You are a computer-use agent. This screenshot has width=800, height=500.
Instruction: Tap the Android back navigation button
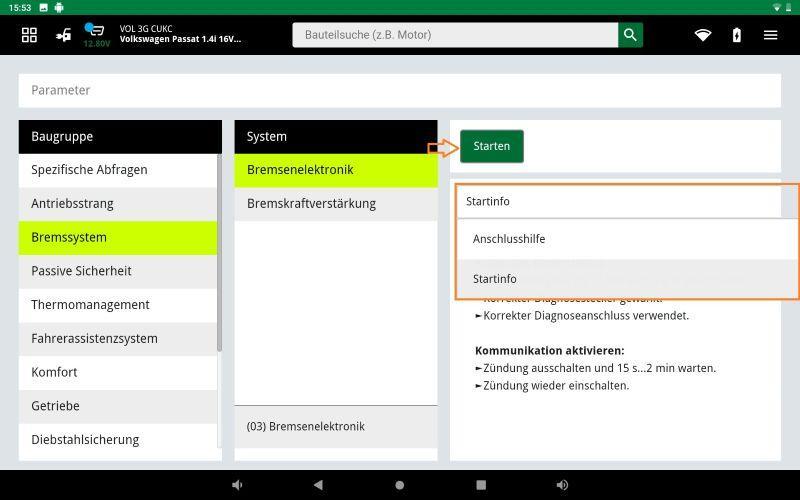(318, 485)
